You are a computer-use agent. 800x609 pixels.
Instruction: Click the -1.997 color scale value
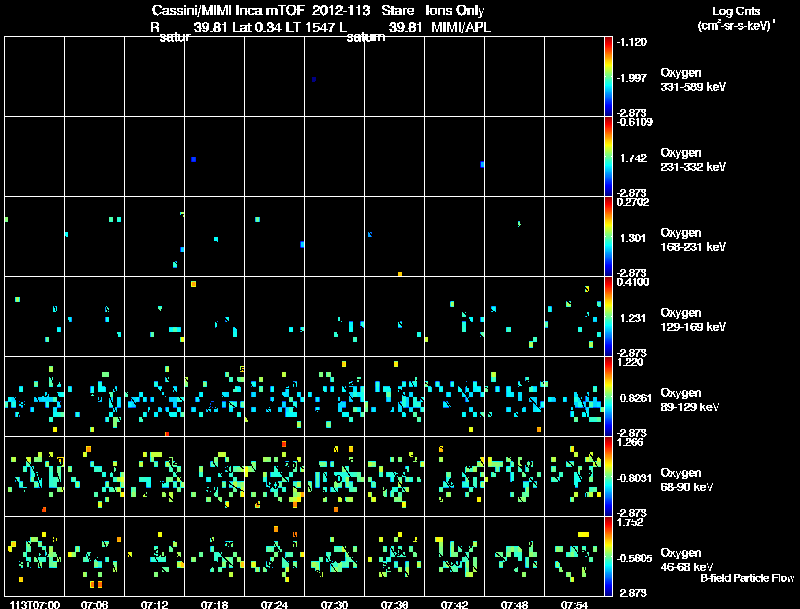click(632, 78)
